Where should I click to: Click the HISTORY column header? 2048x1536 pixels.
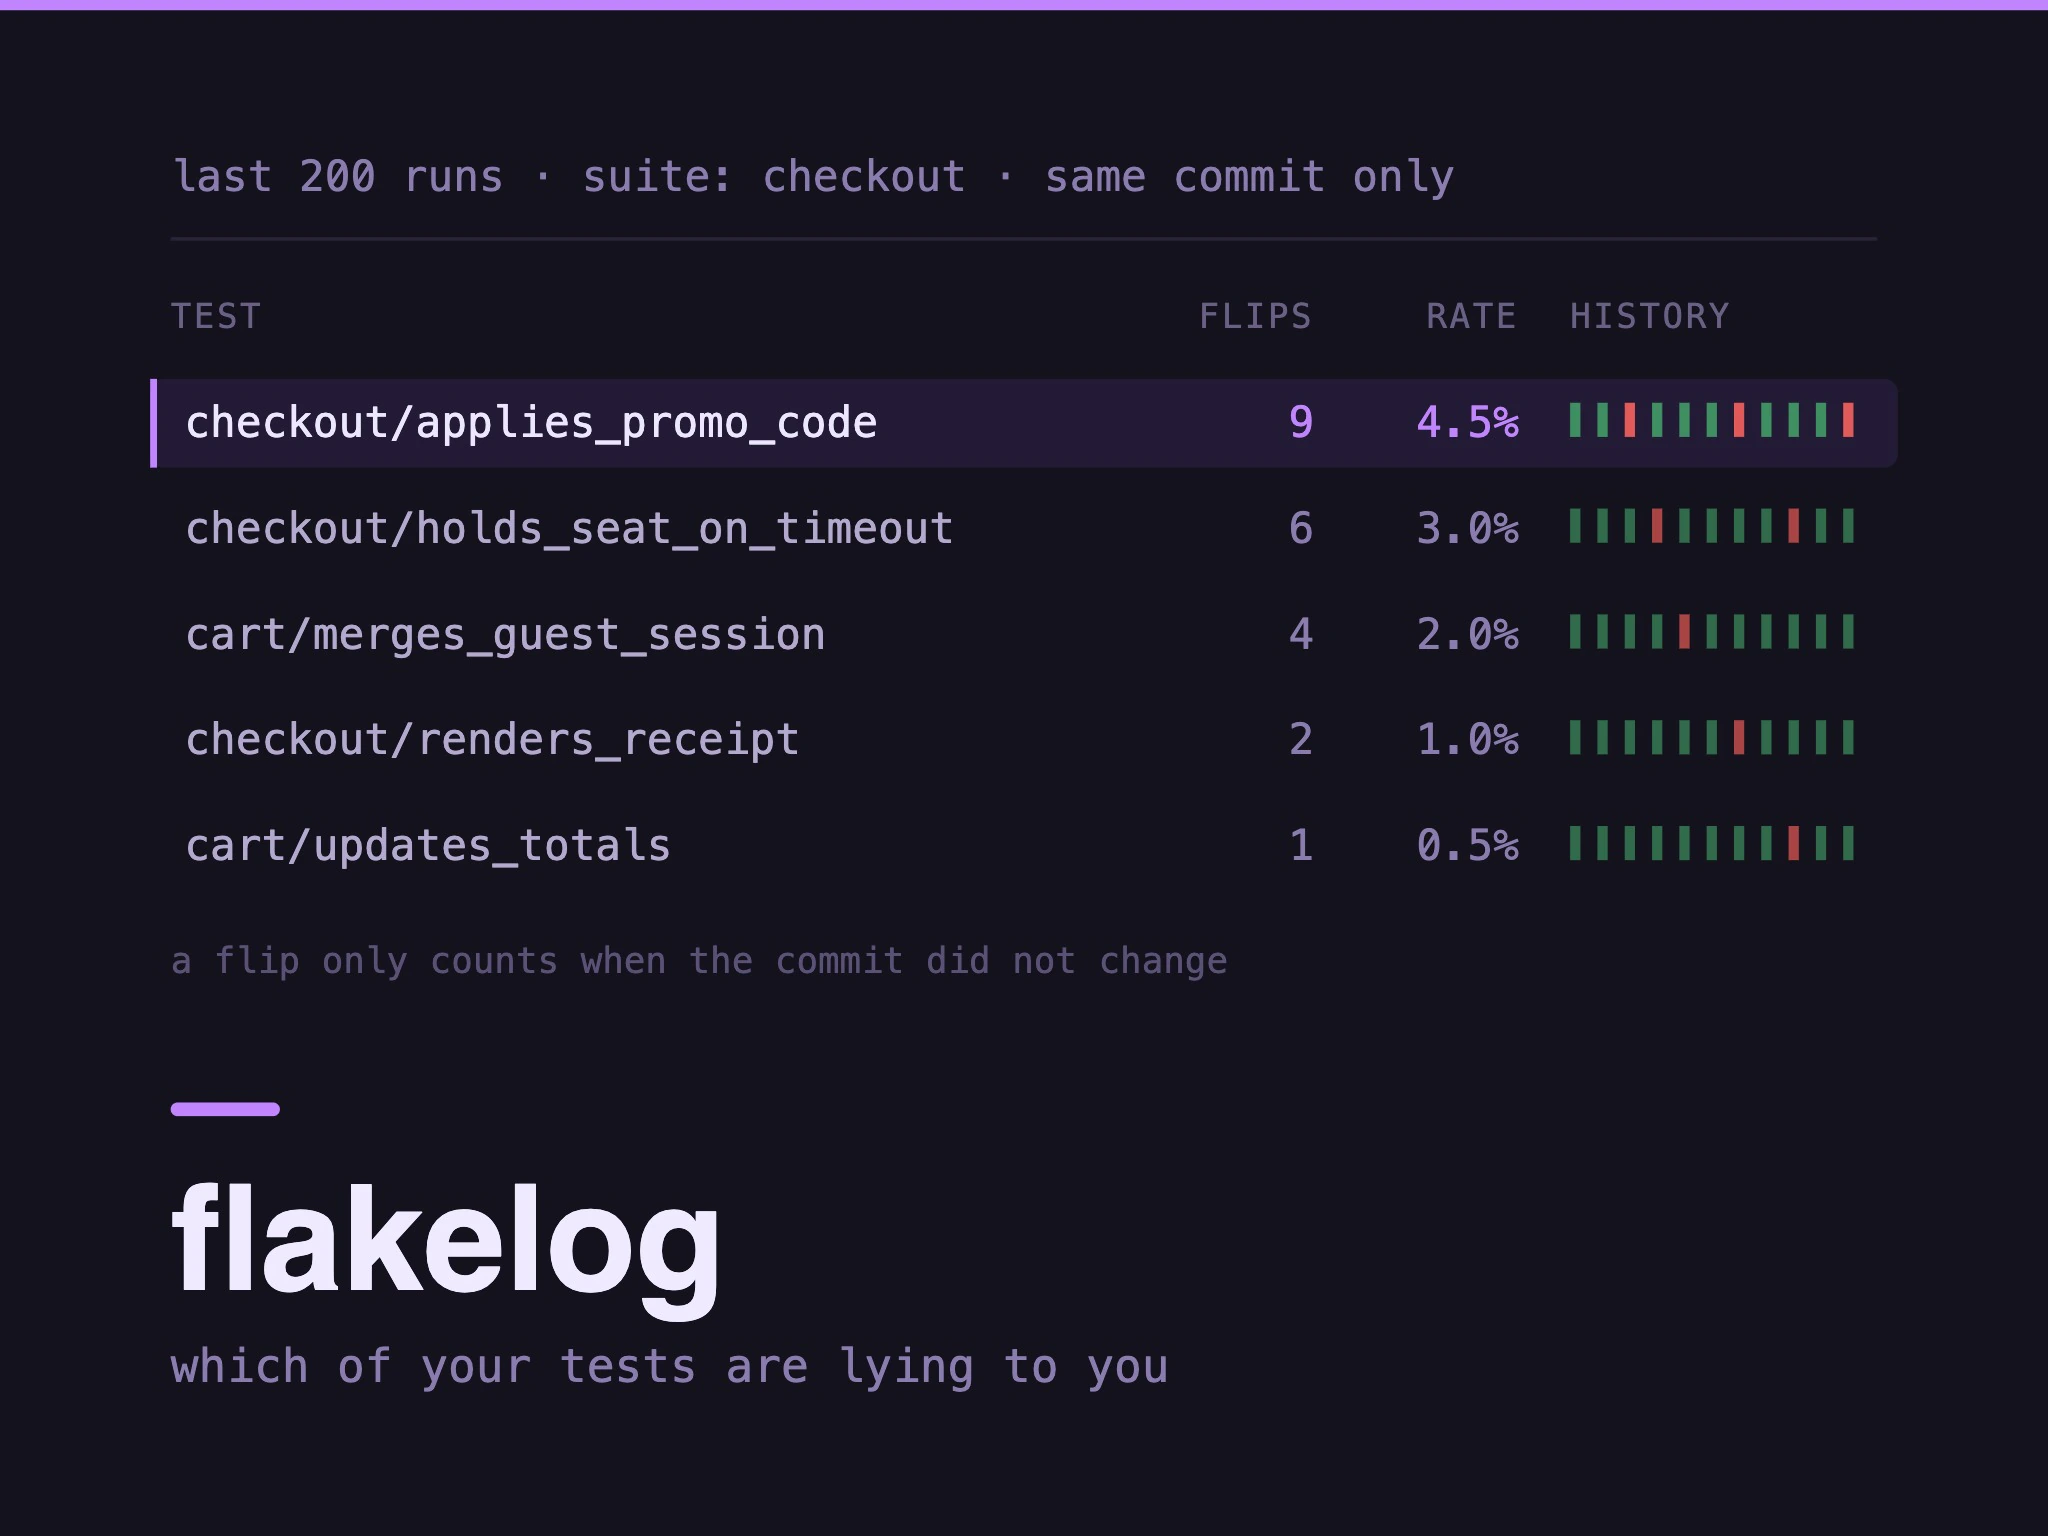coord(1649,316)
